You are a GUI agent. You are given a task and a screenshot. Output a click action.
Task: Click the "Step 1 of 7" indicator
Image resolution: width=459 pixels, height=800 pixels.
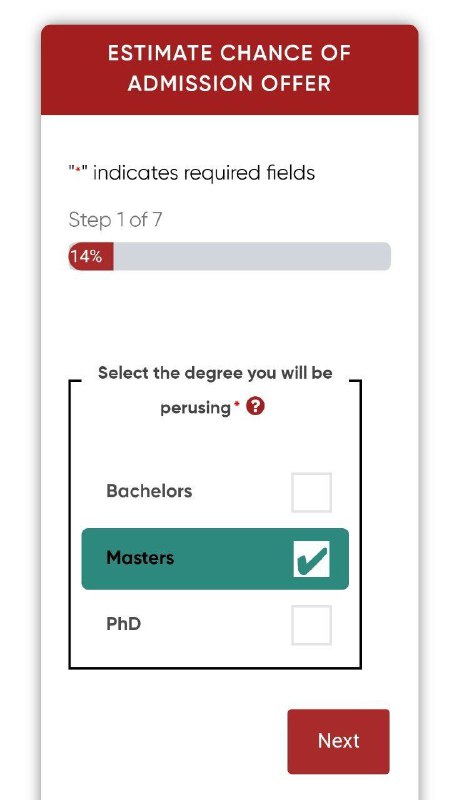click(x=115, y=220)
